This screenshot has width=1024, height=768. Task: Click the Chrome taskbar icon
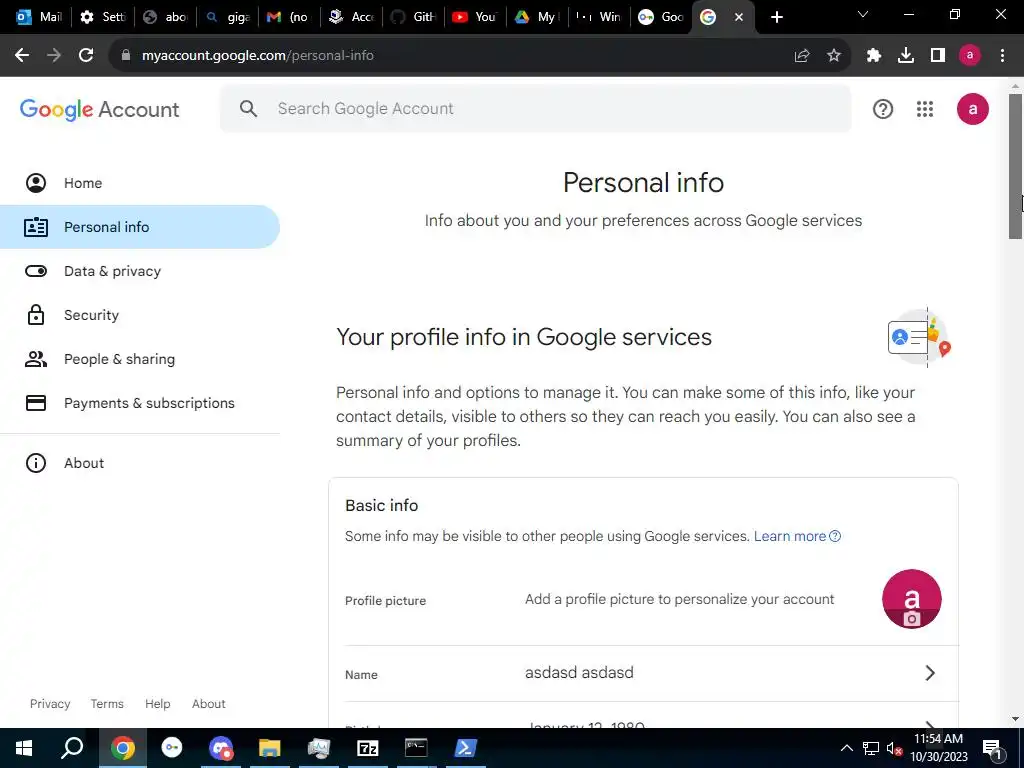[x=123, y=748]
